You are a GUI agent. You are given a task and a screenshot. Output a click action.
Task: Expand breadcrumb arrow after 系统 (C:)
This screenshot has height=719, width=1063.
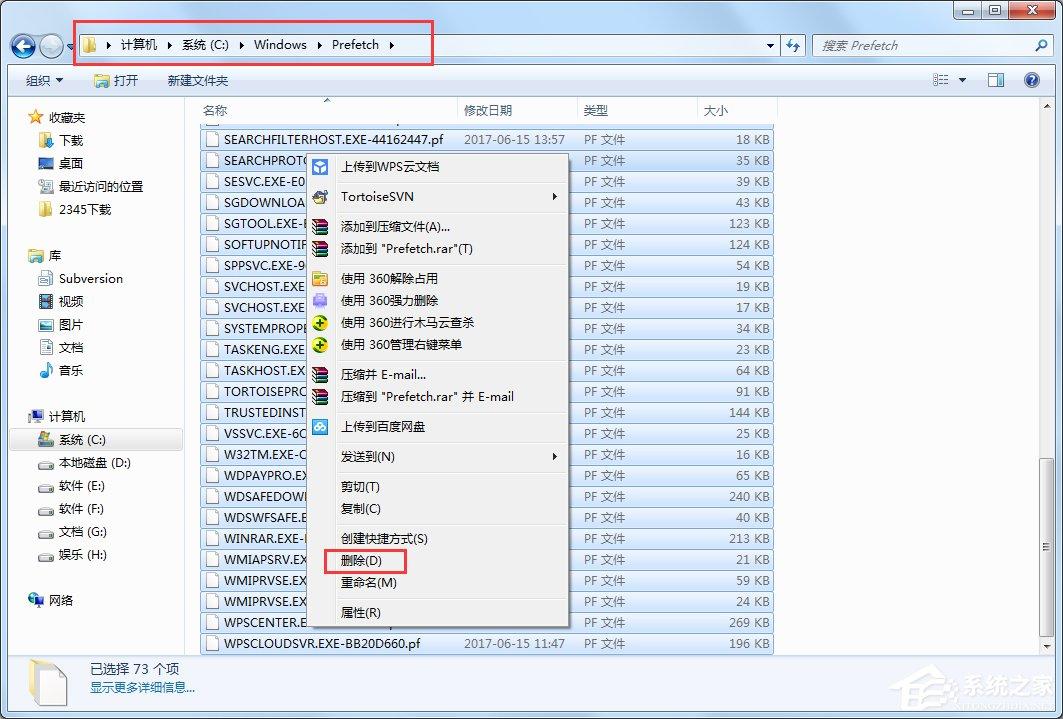click(x=241, y=45)
